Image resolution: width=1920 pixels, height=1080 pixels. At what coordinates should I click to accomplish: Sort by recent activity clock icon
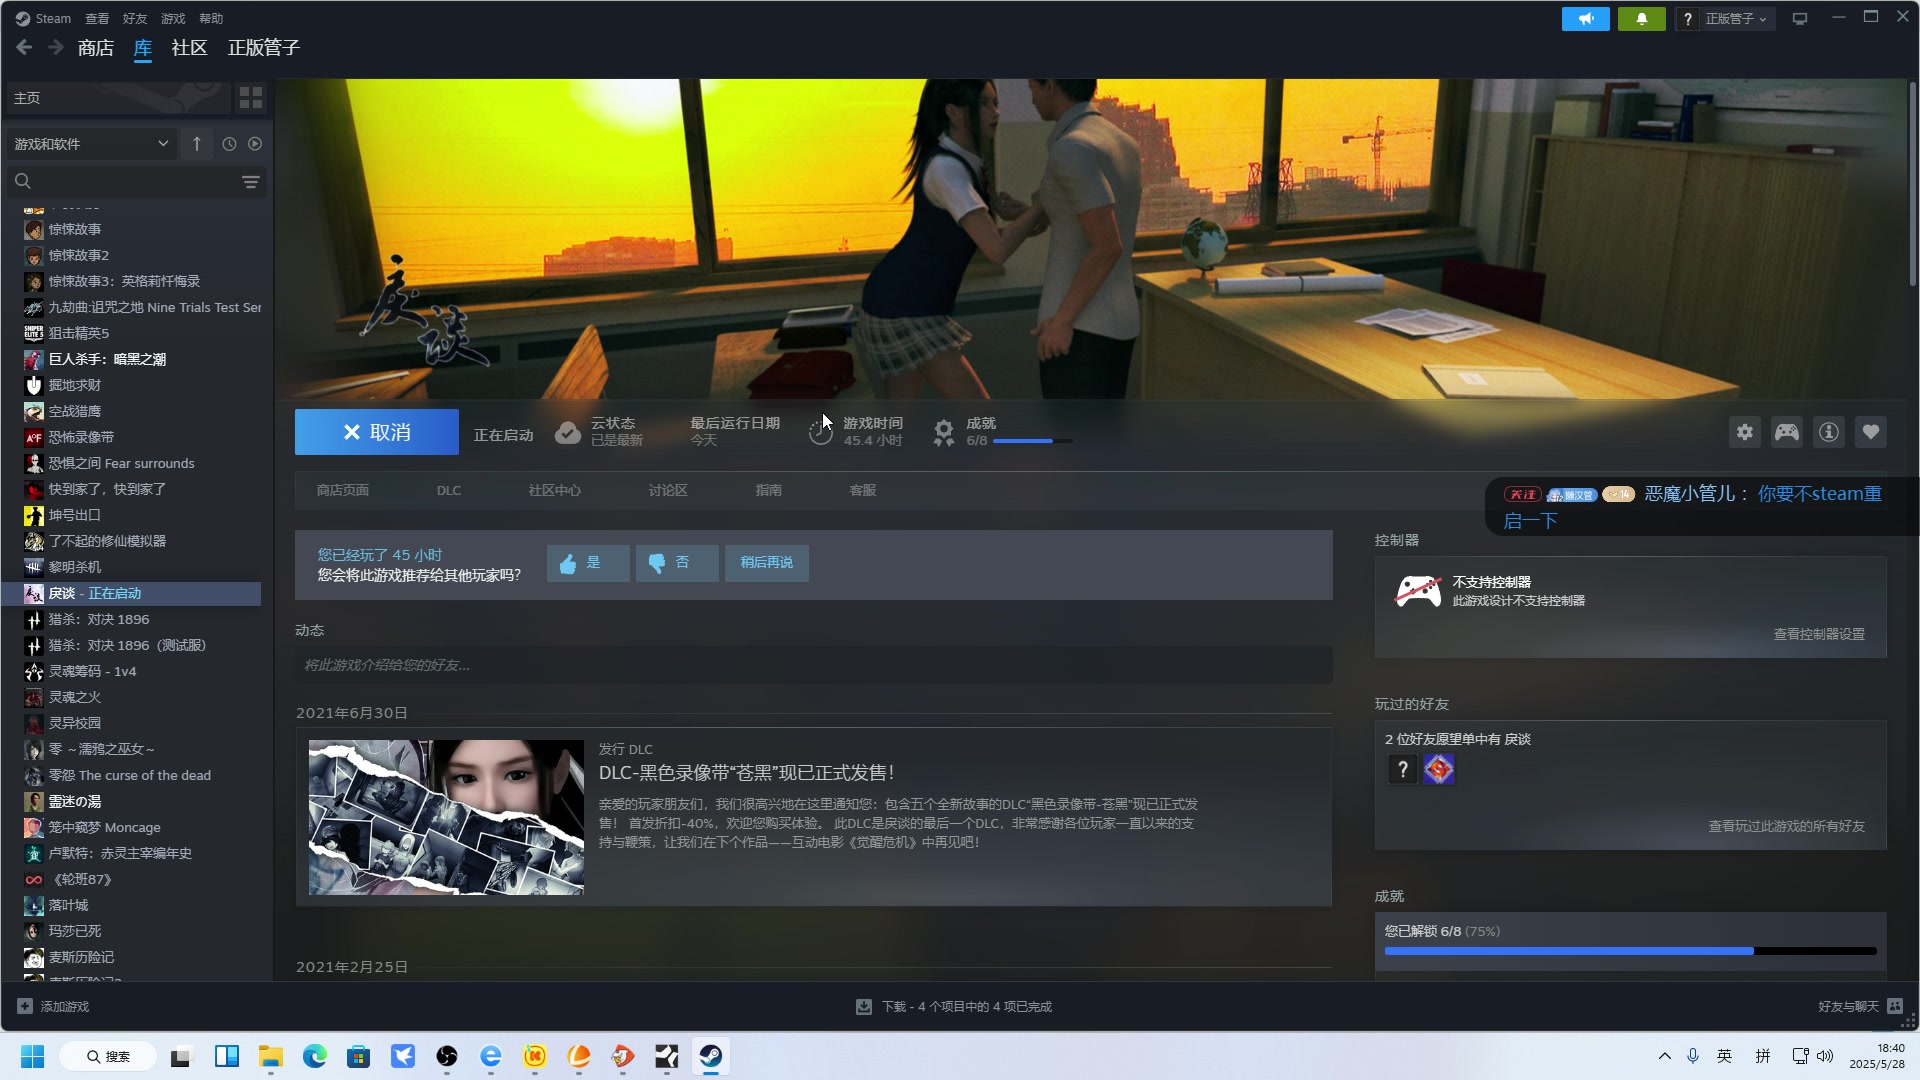(229, 144)
